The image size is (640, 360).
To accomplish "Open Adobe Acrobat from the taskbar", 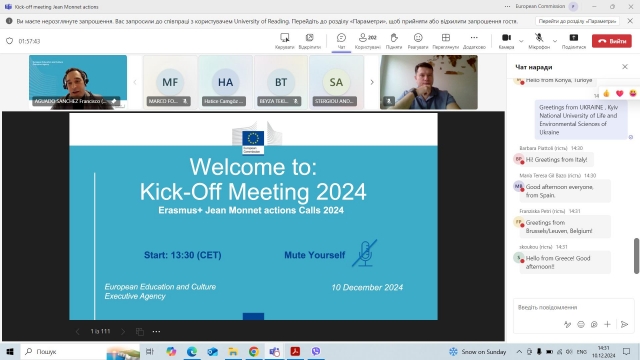I will point(295,351).
